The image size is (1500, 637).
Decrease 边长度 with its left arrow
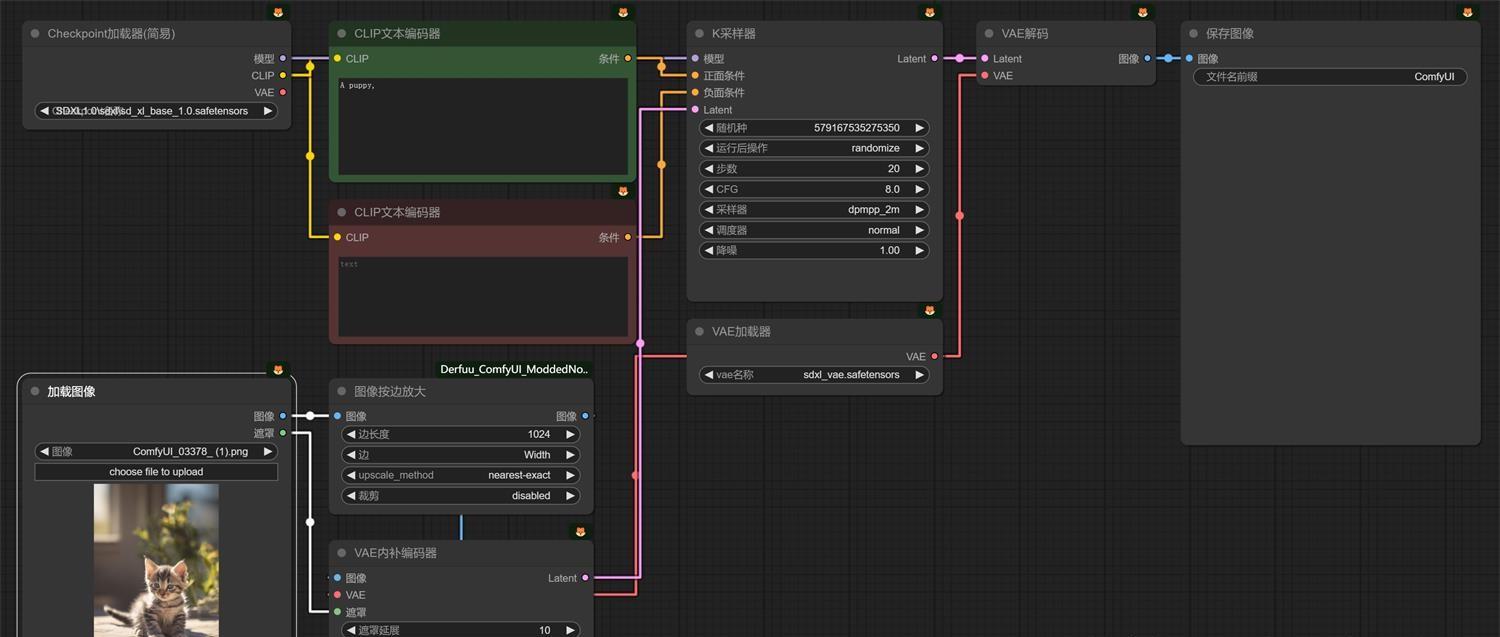click(350, 434)
